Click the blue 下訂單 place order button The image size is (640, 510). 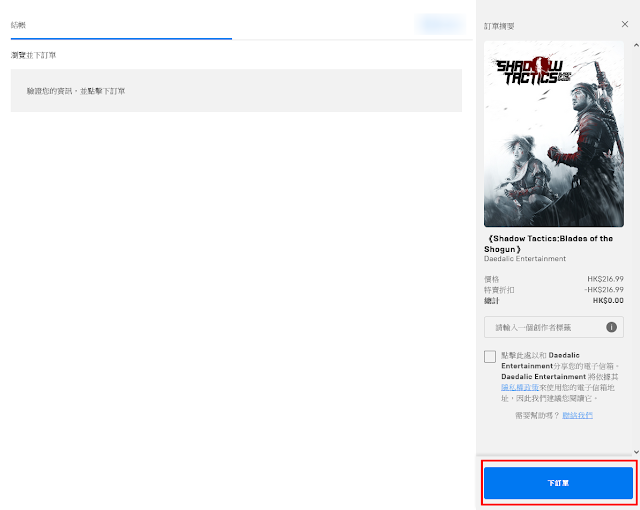click(558, 483)
